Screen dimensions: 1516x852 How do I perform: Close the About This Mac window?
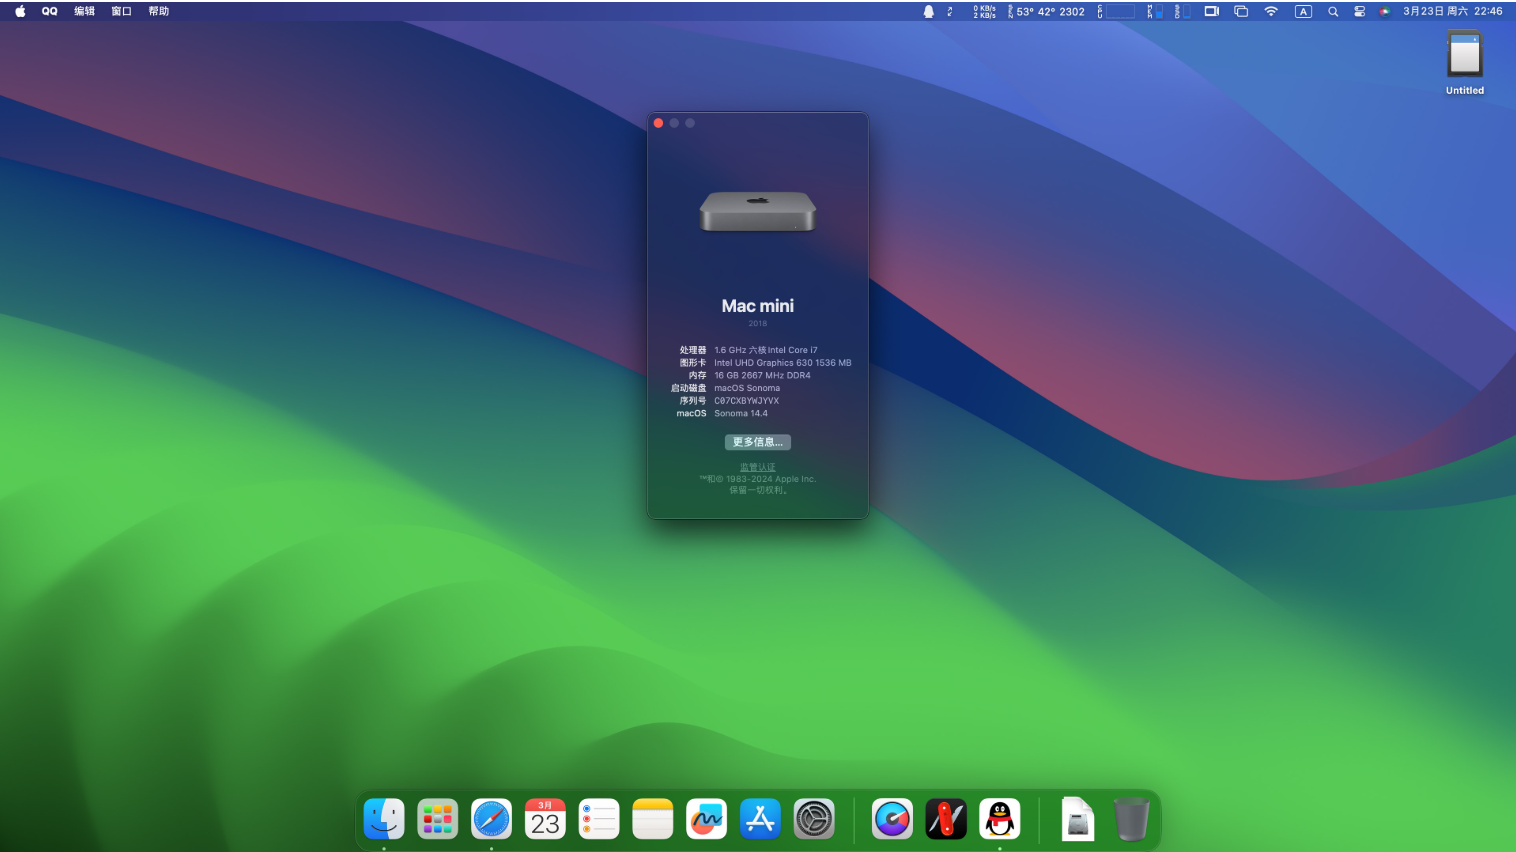pos(659,123)
